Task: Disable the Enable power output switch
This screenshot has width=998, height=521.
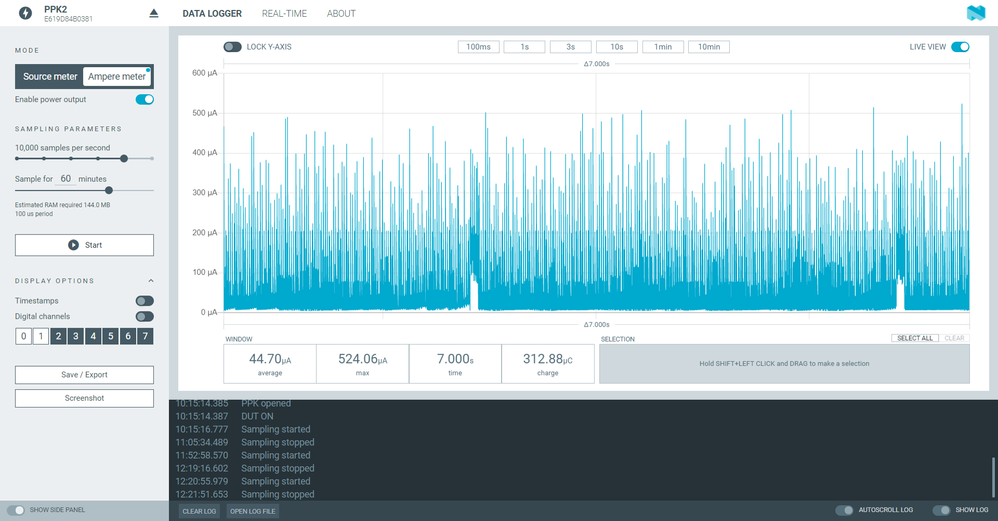Action: tap(144, 99)
